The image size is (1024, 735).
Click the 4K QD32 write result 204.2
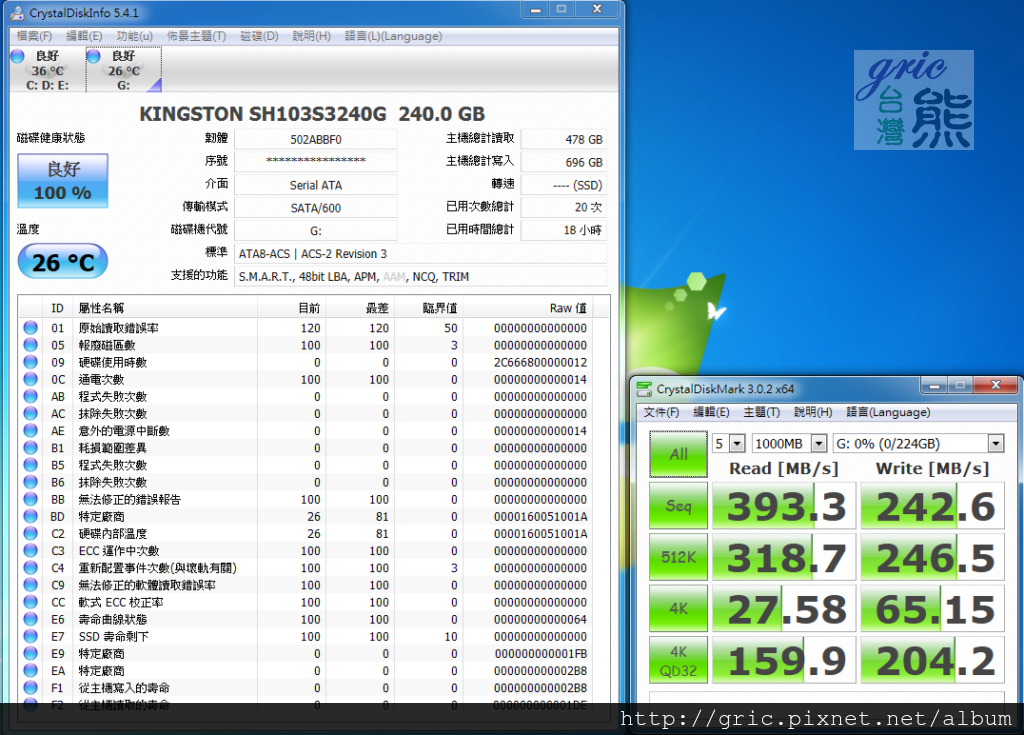pos(932,661)
